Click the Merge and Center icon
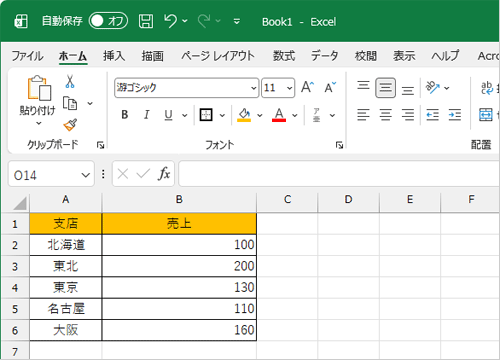500x360 pixels. click(486, 115)
